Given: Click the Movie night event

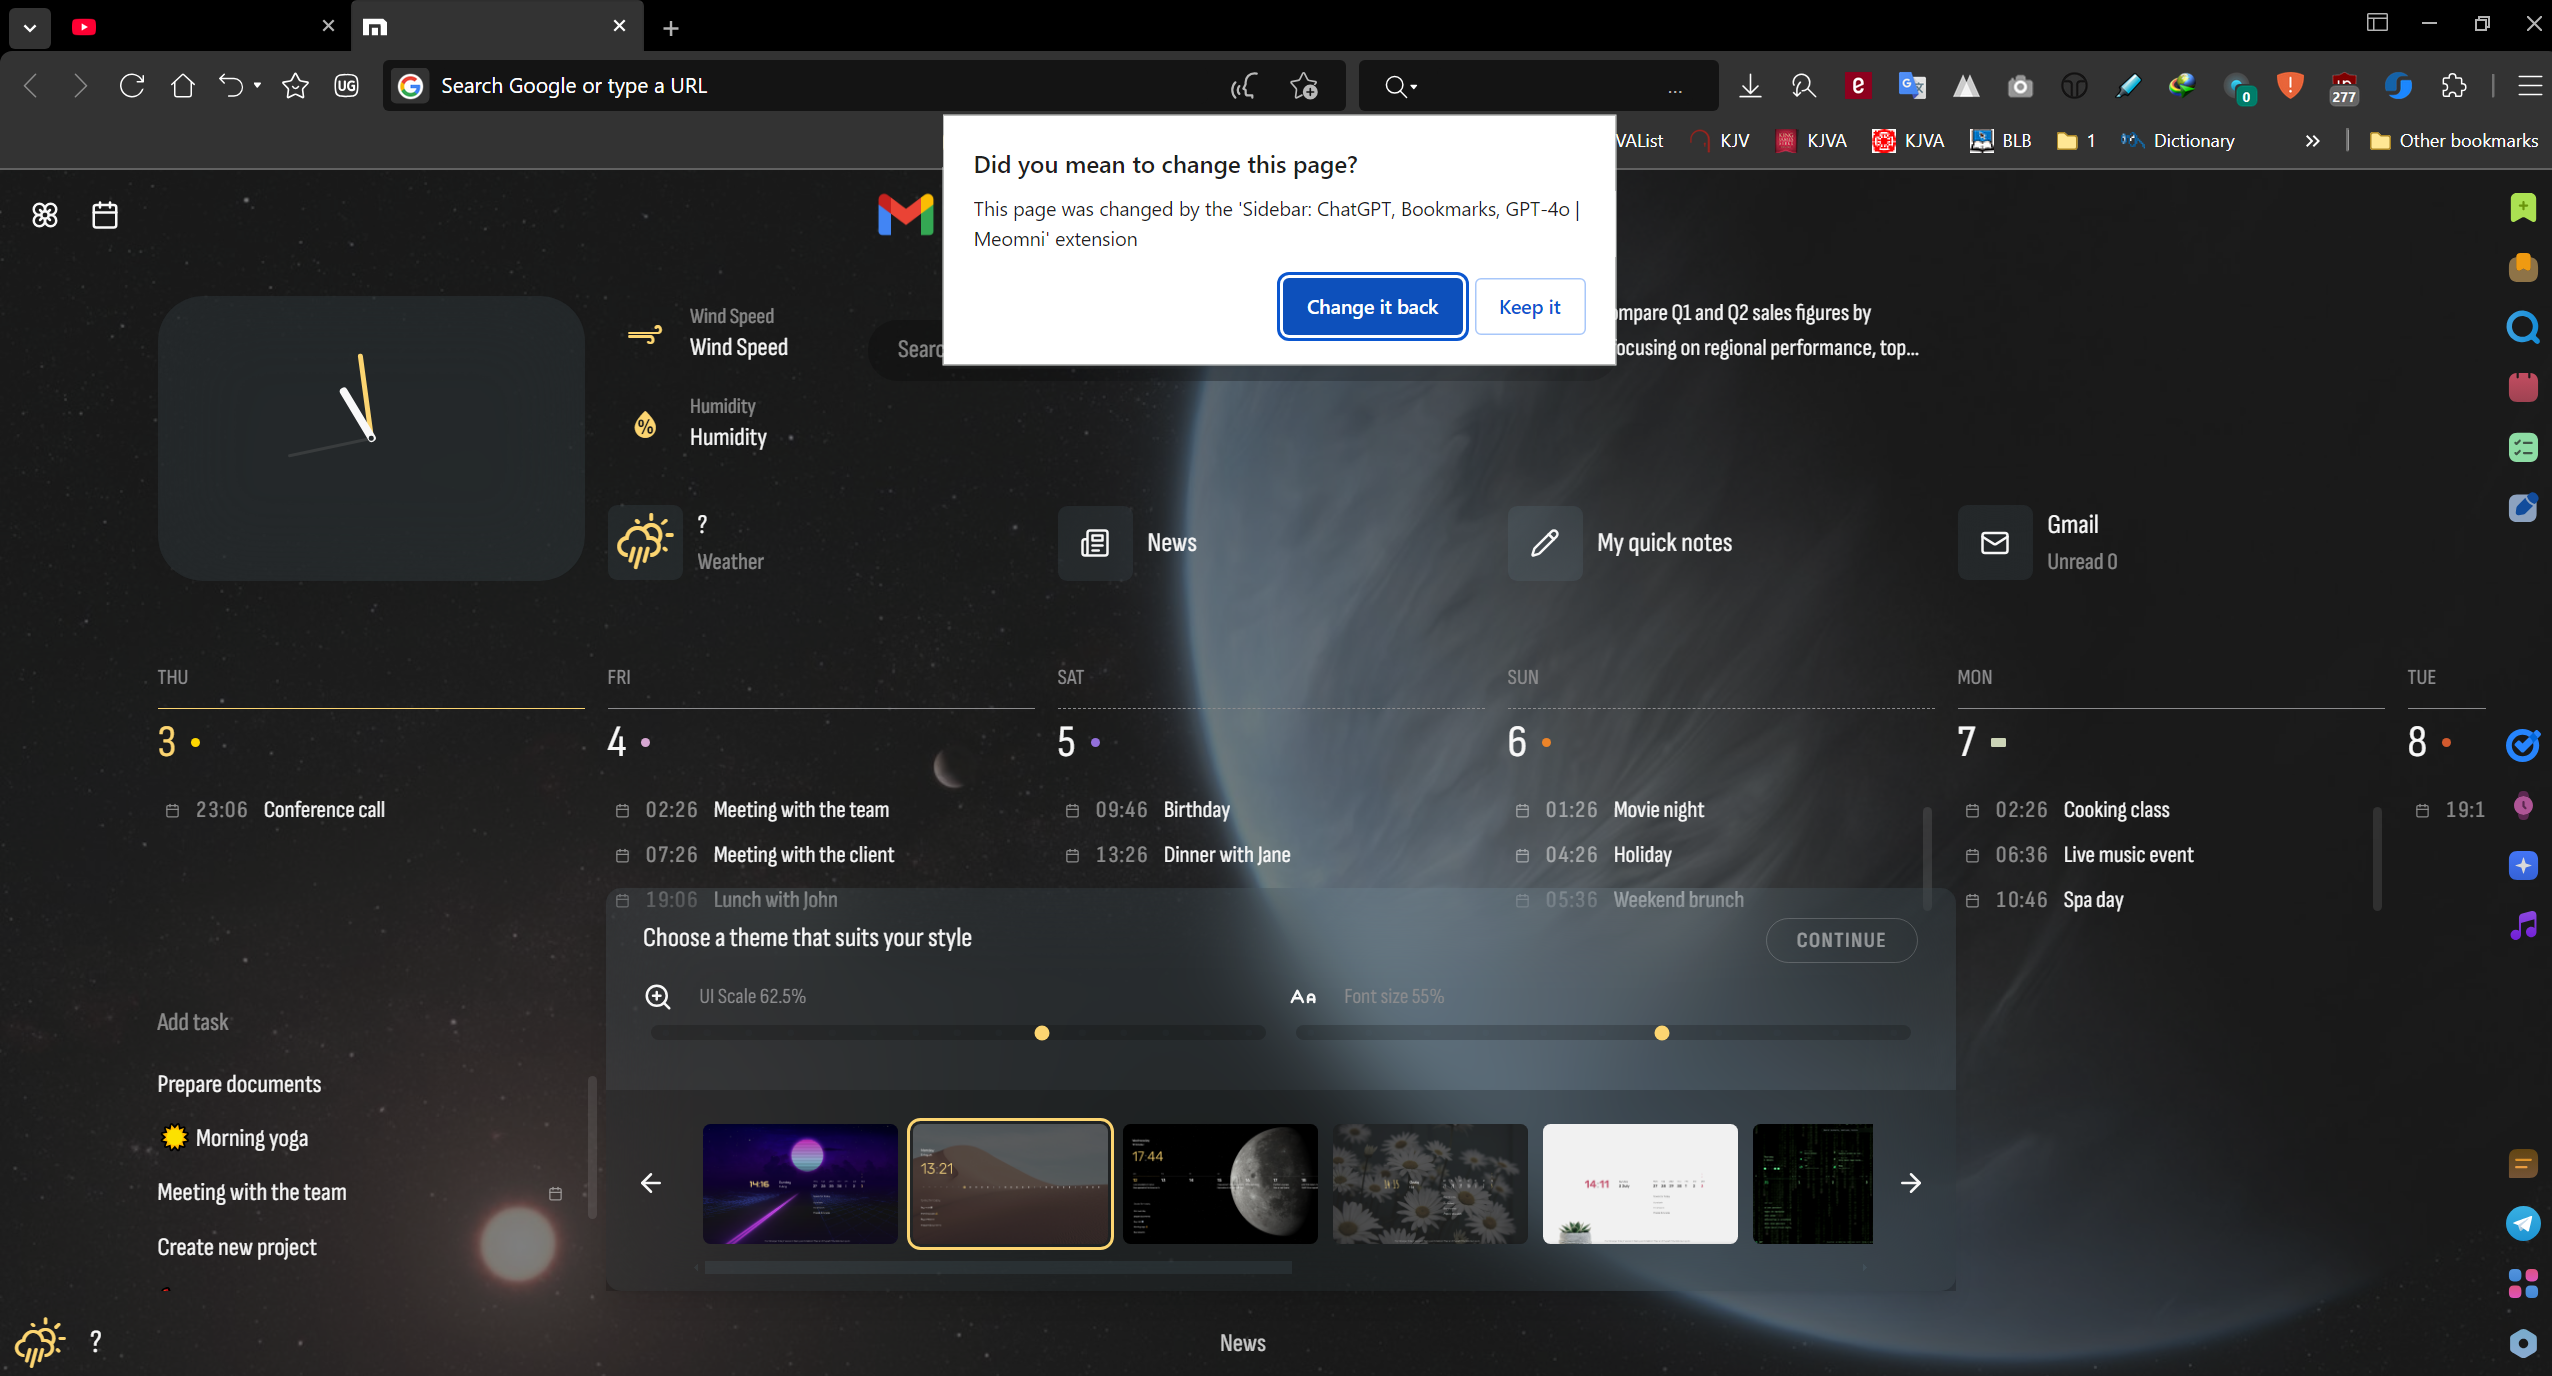Looking at the screenshot, I should click(x=1659, y=810).
